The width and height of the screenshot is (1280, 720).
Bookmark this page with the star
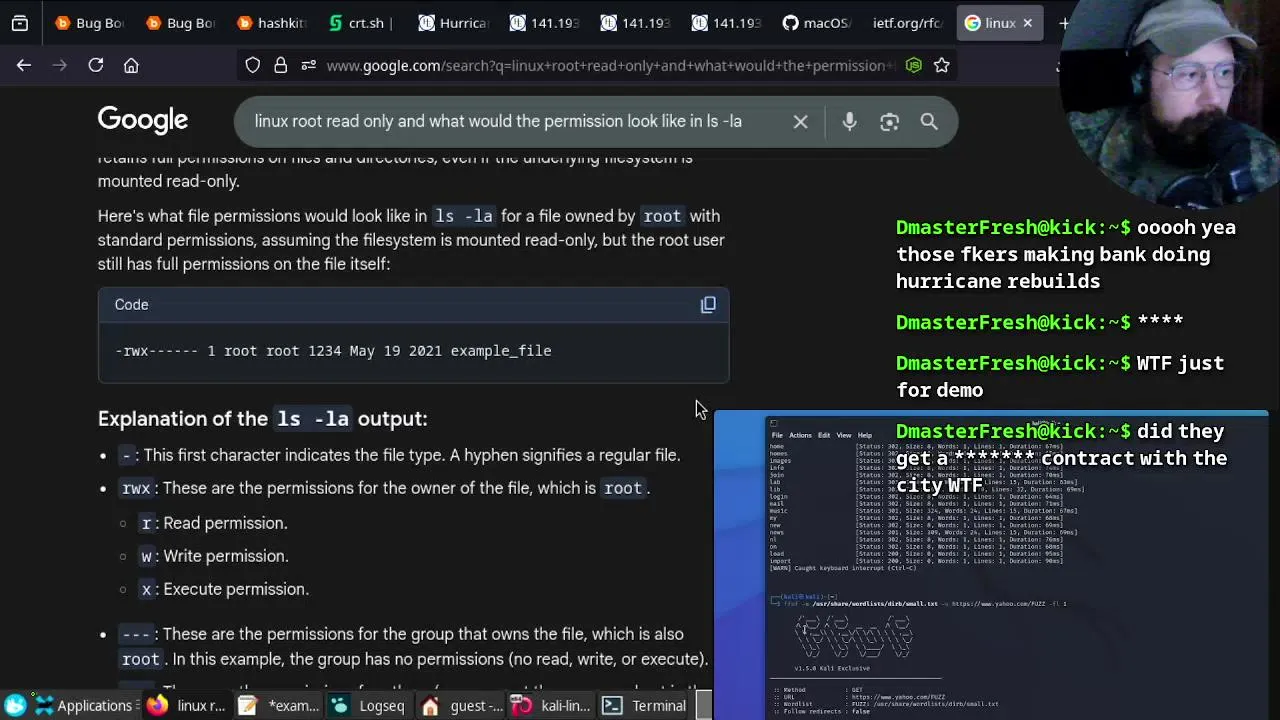(x=941, y=65)
